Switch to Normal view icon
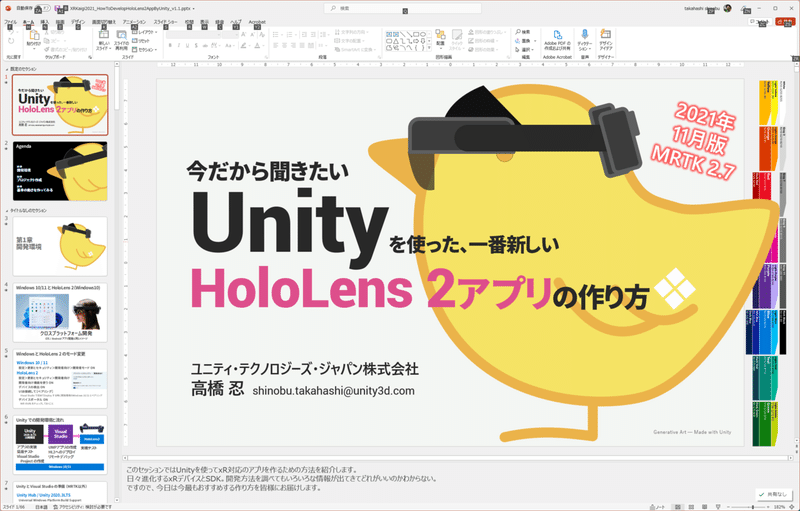Viewport: 800px width, 511px height. [678, 507]
